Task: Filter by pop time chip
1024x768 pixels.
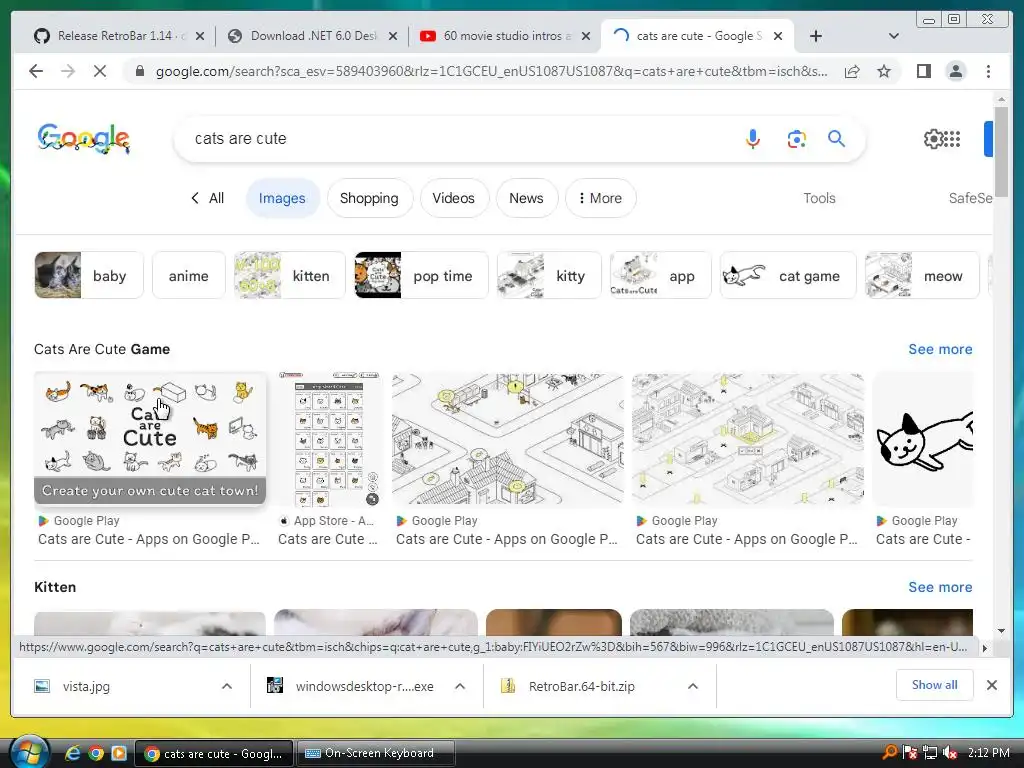Action: coord(421,276)
